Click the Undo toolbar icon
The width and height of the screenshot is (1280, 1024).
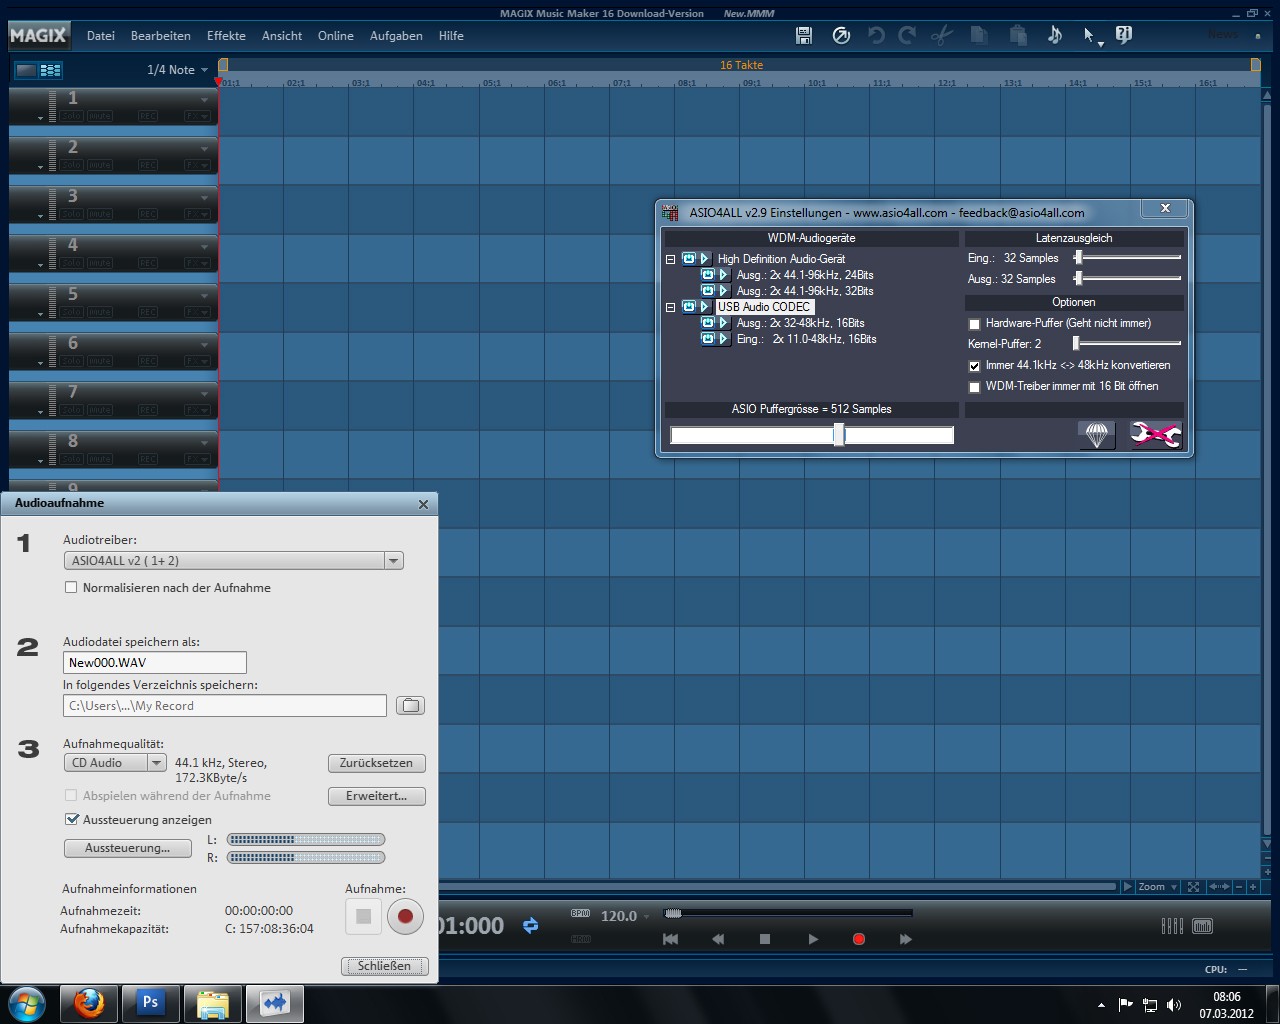click(x=876, y=35)
